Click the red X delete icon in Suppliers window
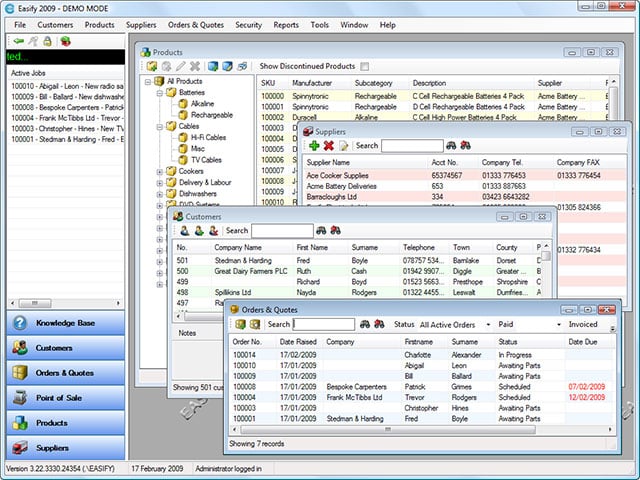The image size is (640, 480). [329, 145]
